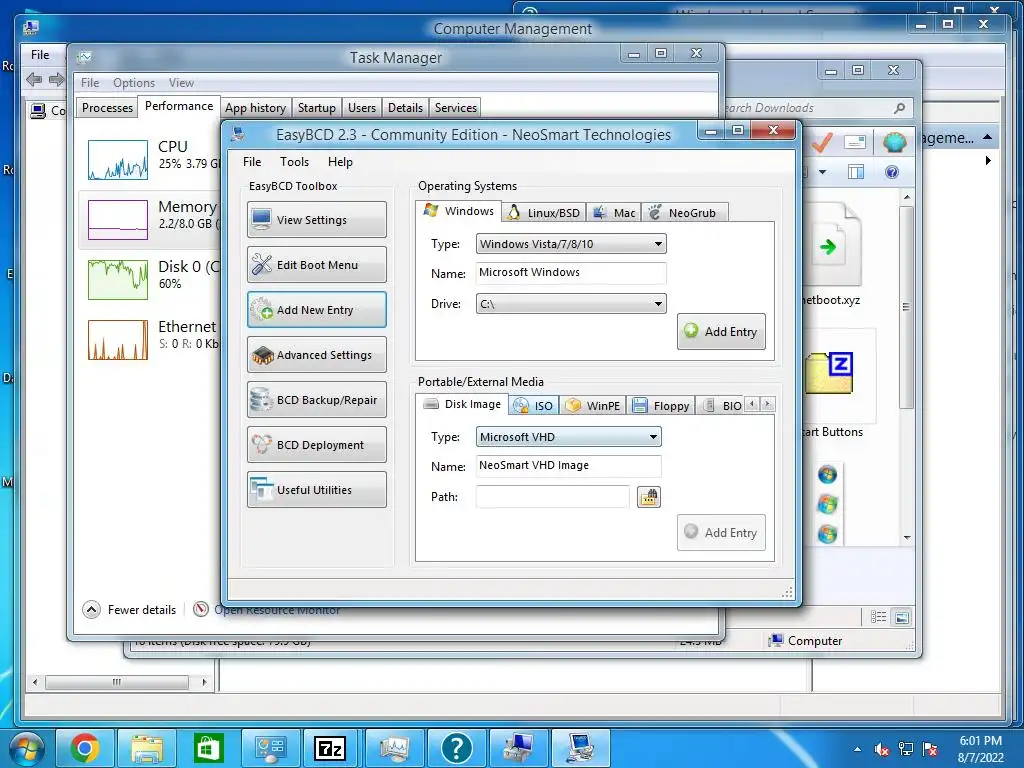Click the disabled Add Entry under Portable Media

(721, 533)
